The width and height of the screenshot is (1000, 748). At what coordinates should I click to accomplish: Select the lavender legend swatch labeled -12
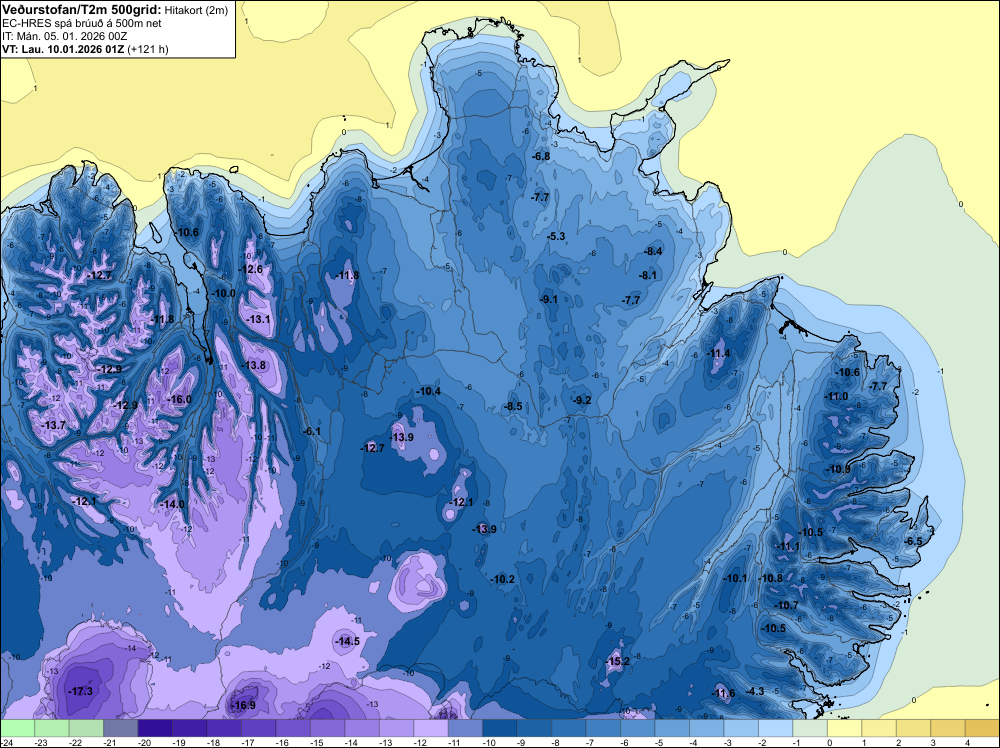tap(430, 728)
